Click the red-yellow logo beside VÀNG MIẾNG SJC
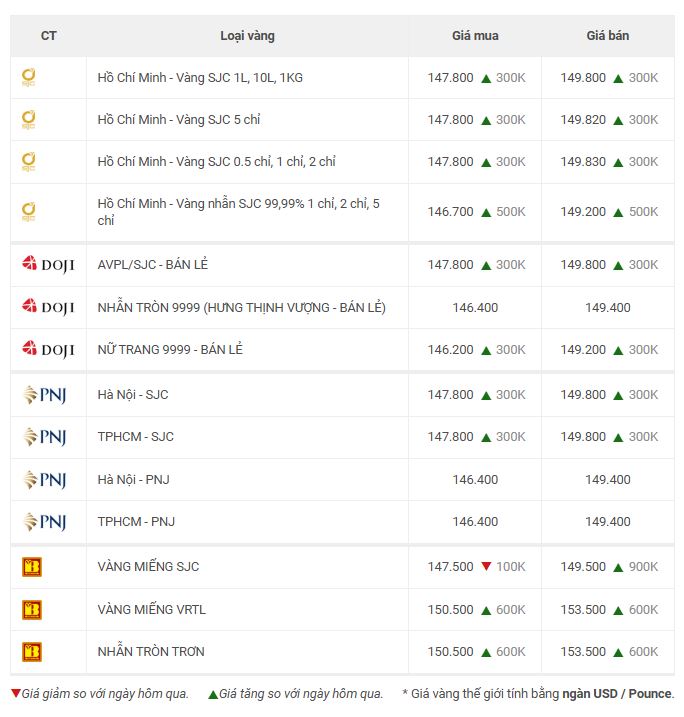The width and height of the screenshot is (684, 717). 32,567
